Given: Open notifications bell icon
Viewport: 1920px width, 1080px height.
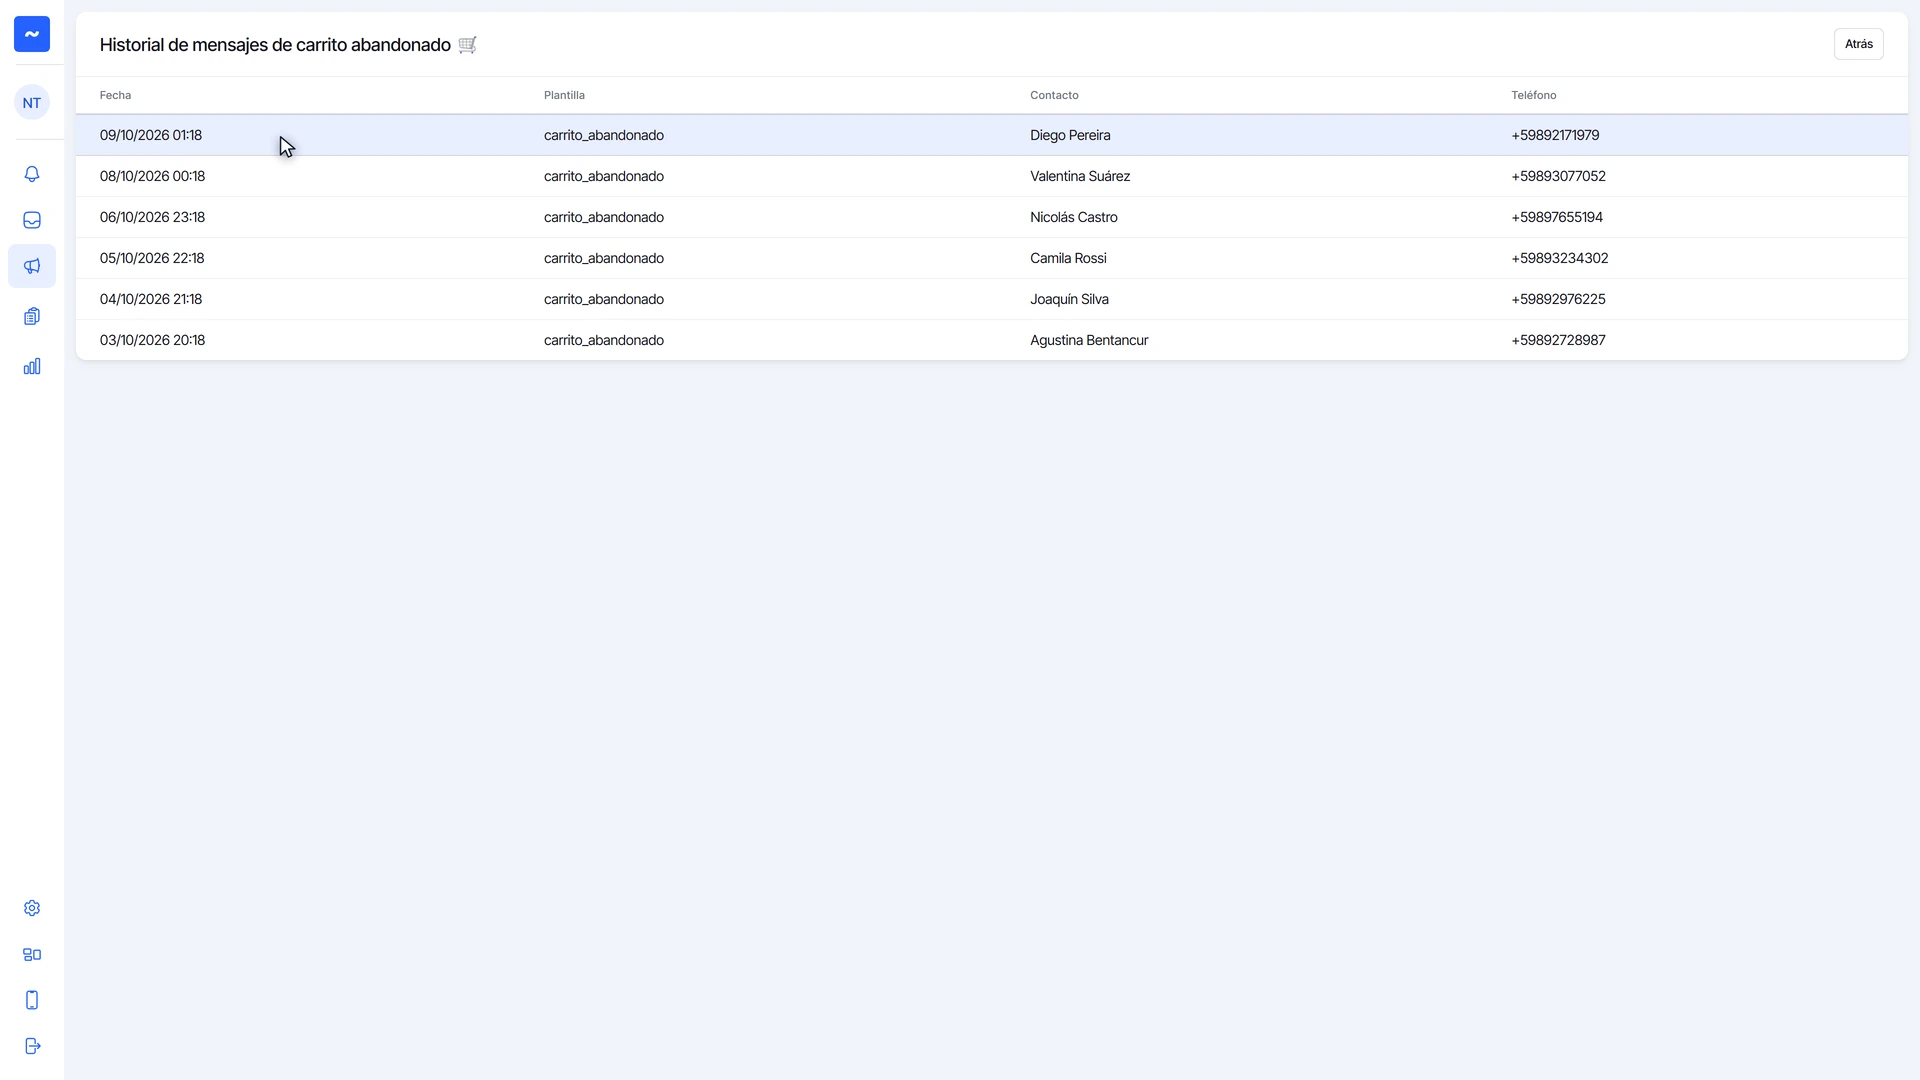Looking at the screenshot, I should click(32, 174).
